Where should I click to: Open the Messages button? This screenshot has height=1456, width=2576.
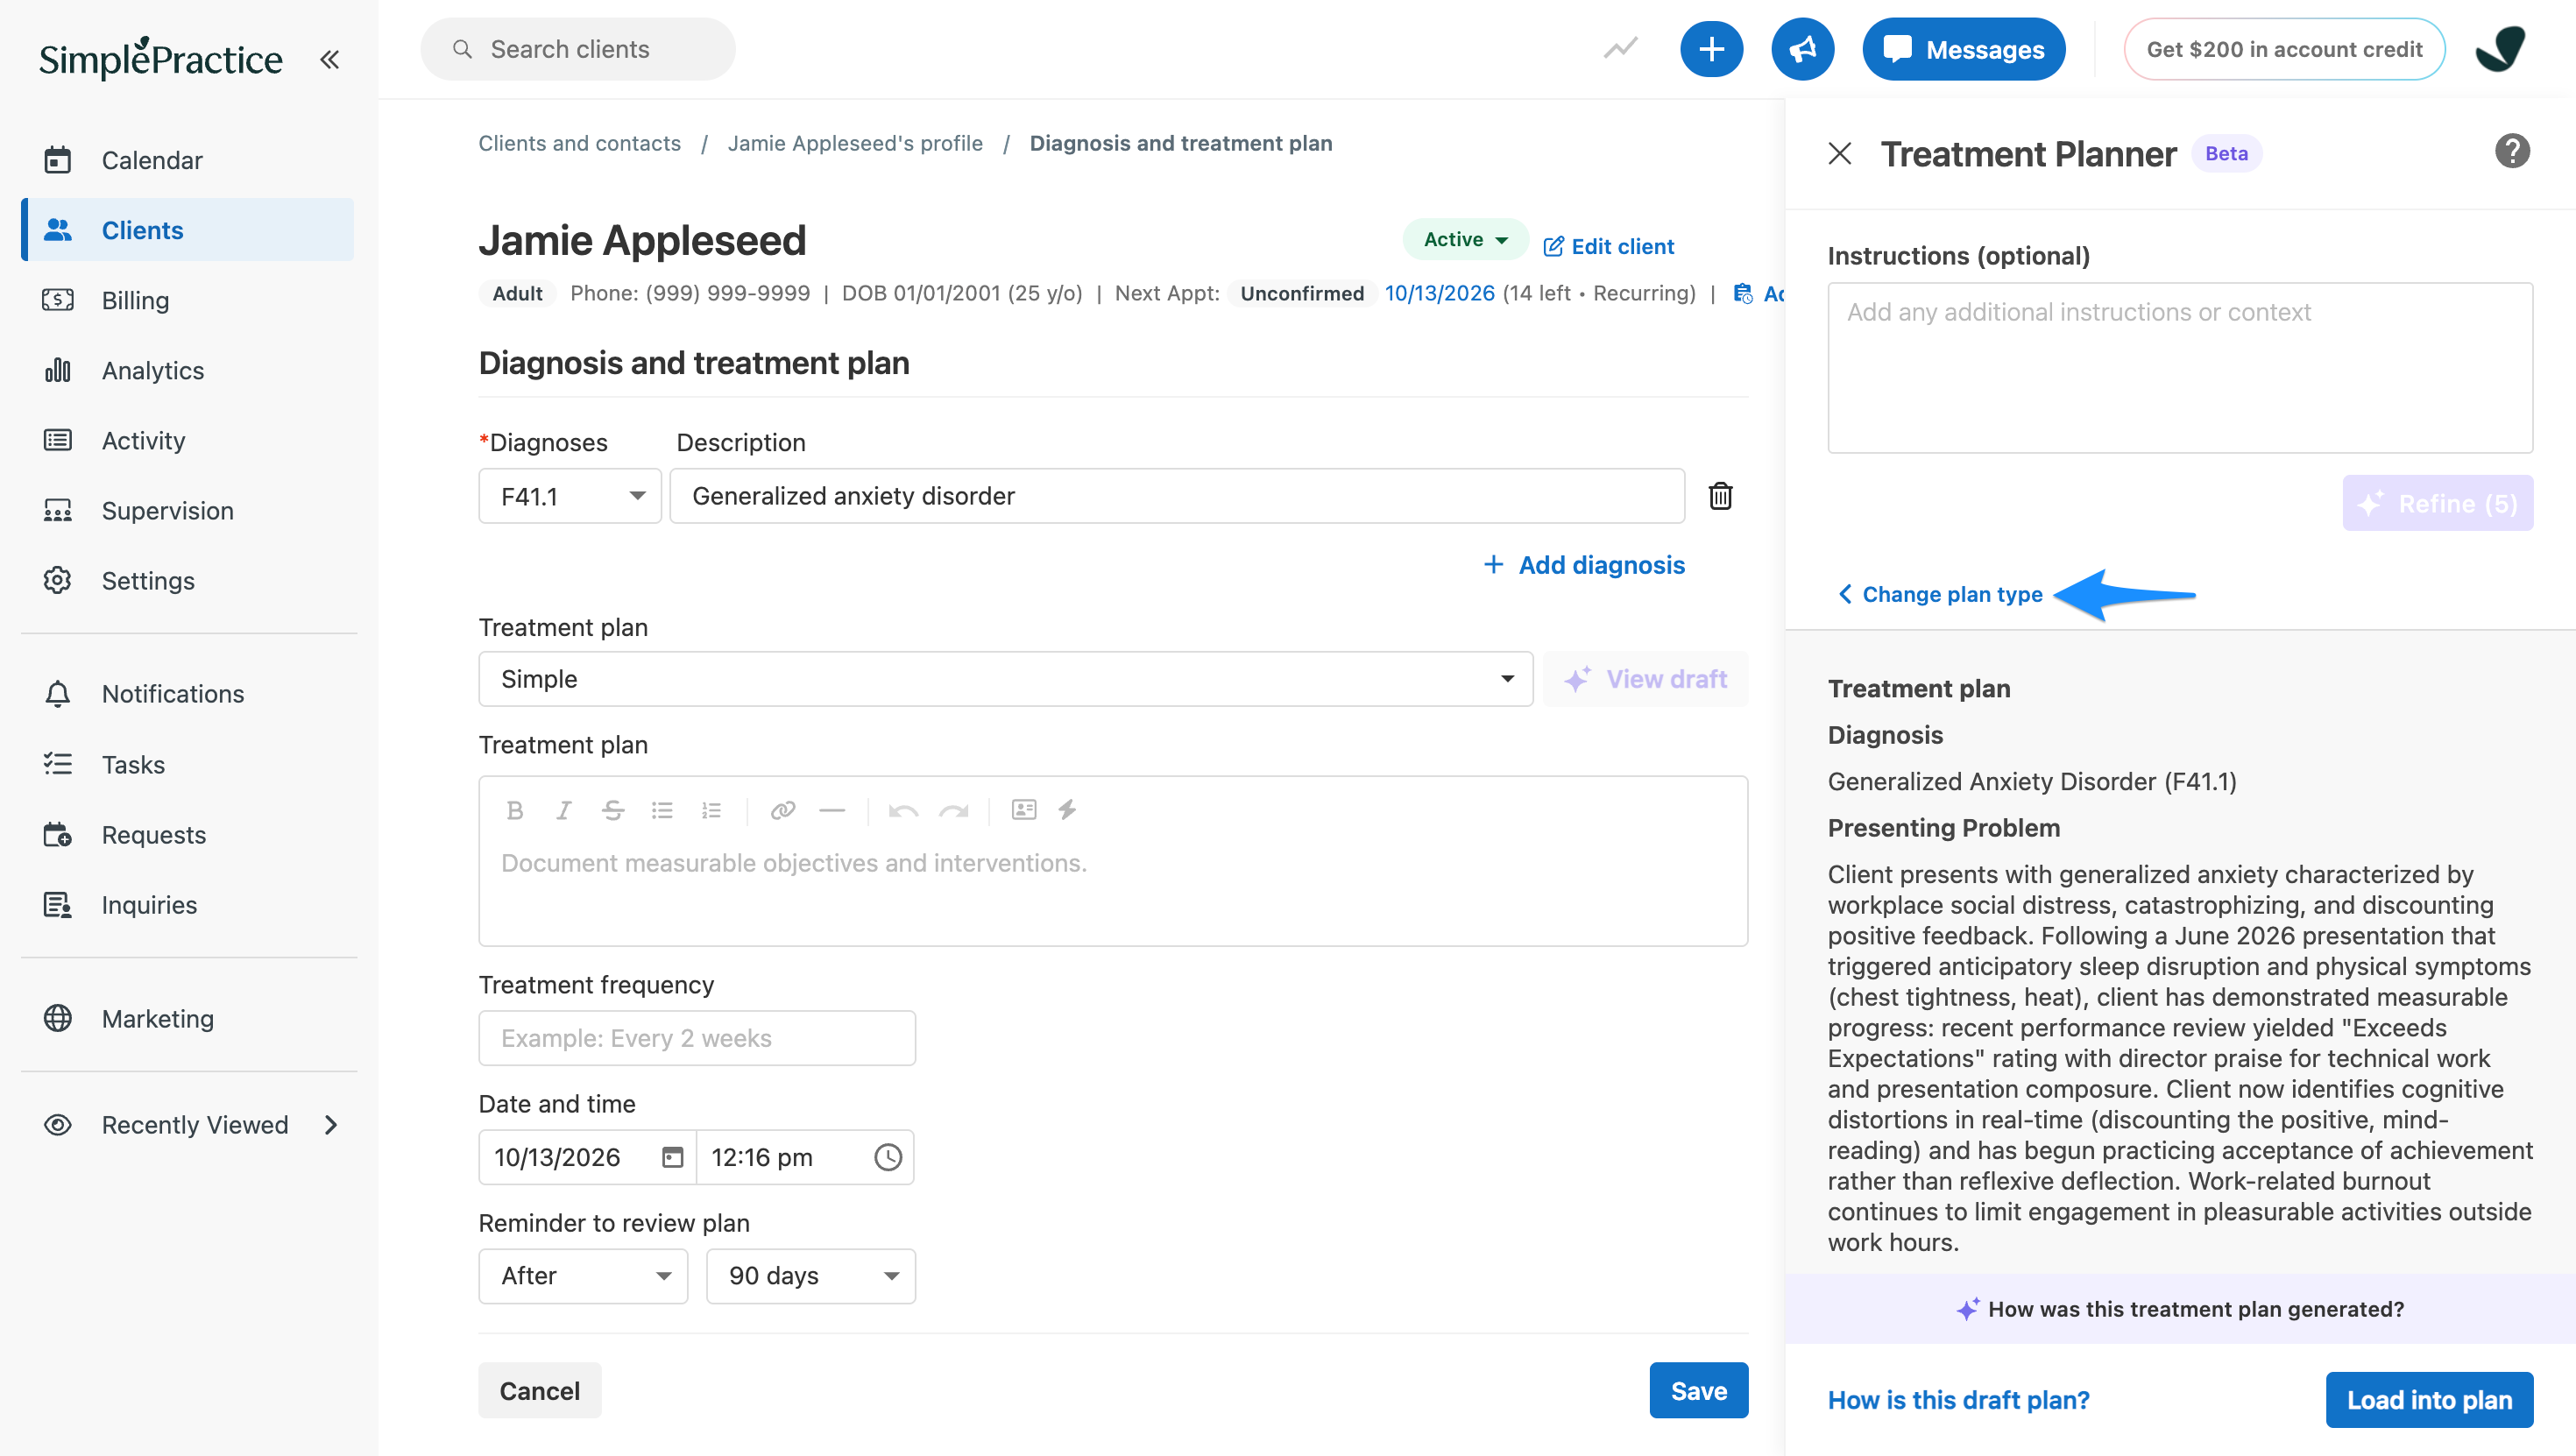pos(1964,49)
